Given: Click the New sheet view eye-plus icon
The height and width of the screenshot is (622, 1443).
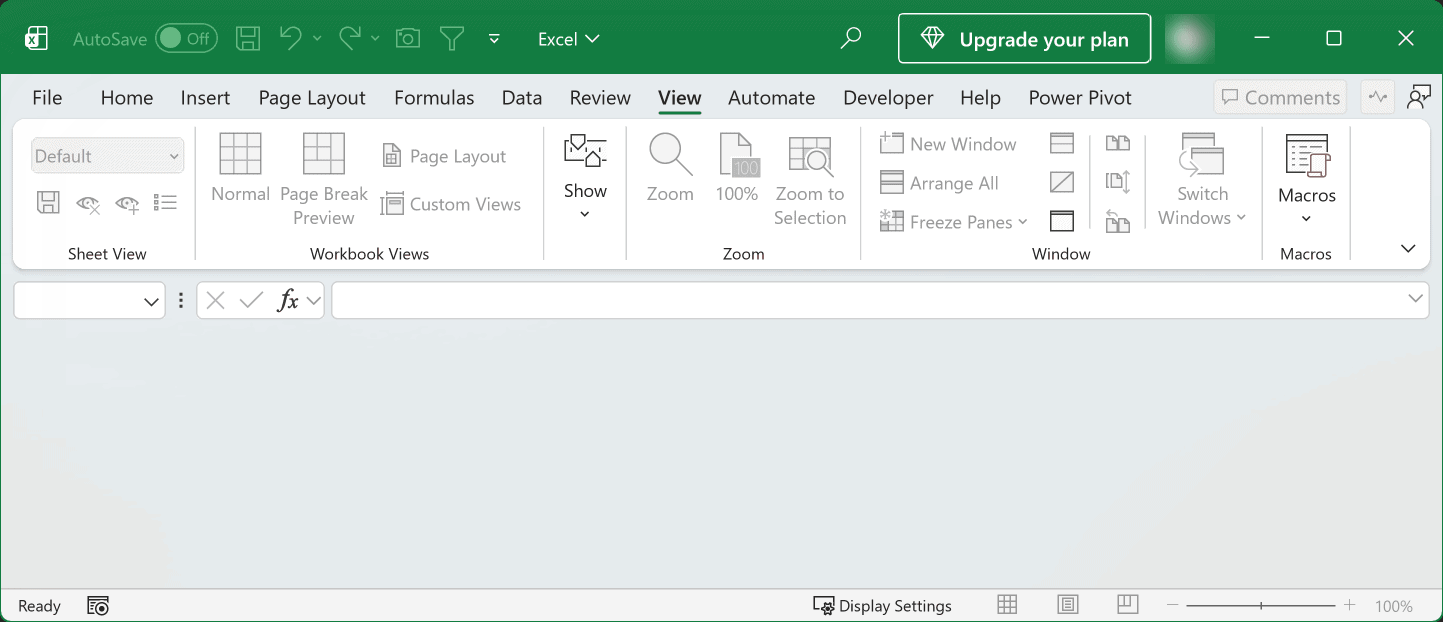Looking at the screenshot, I should [127, 203].
